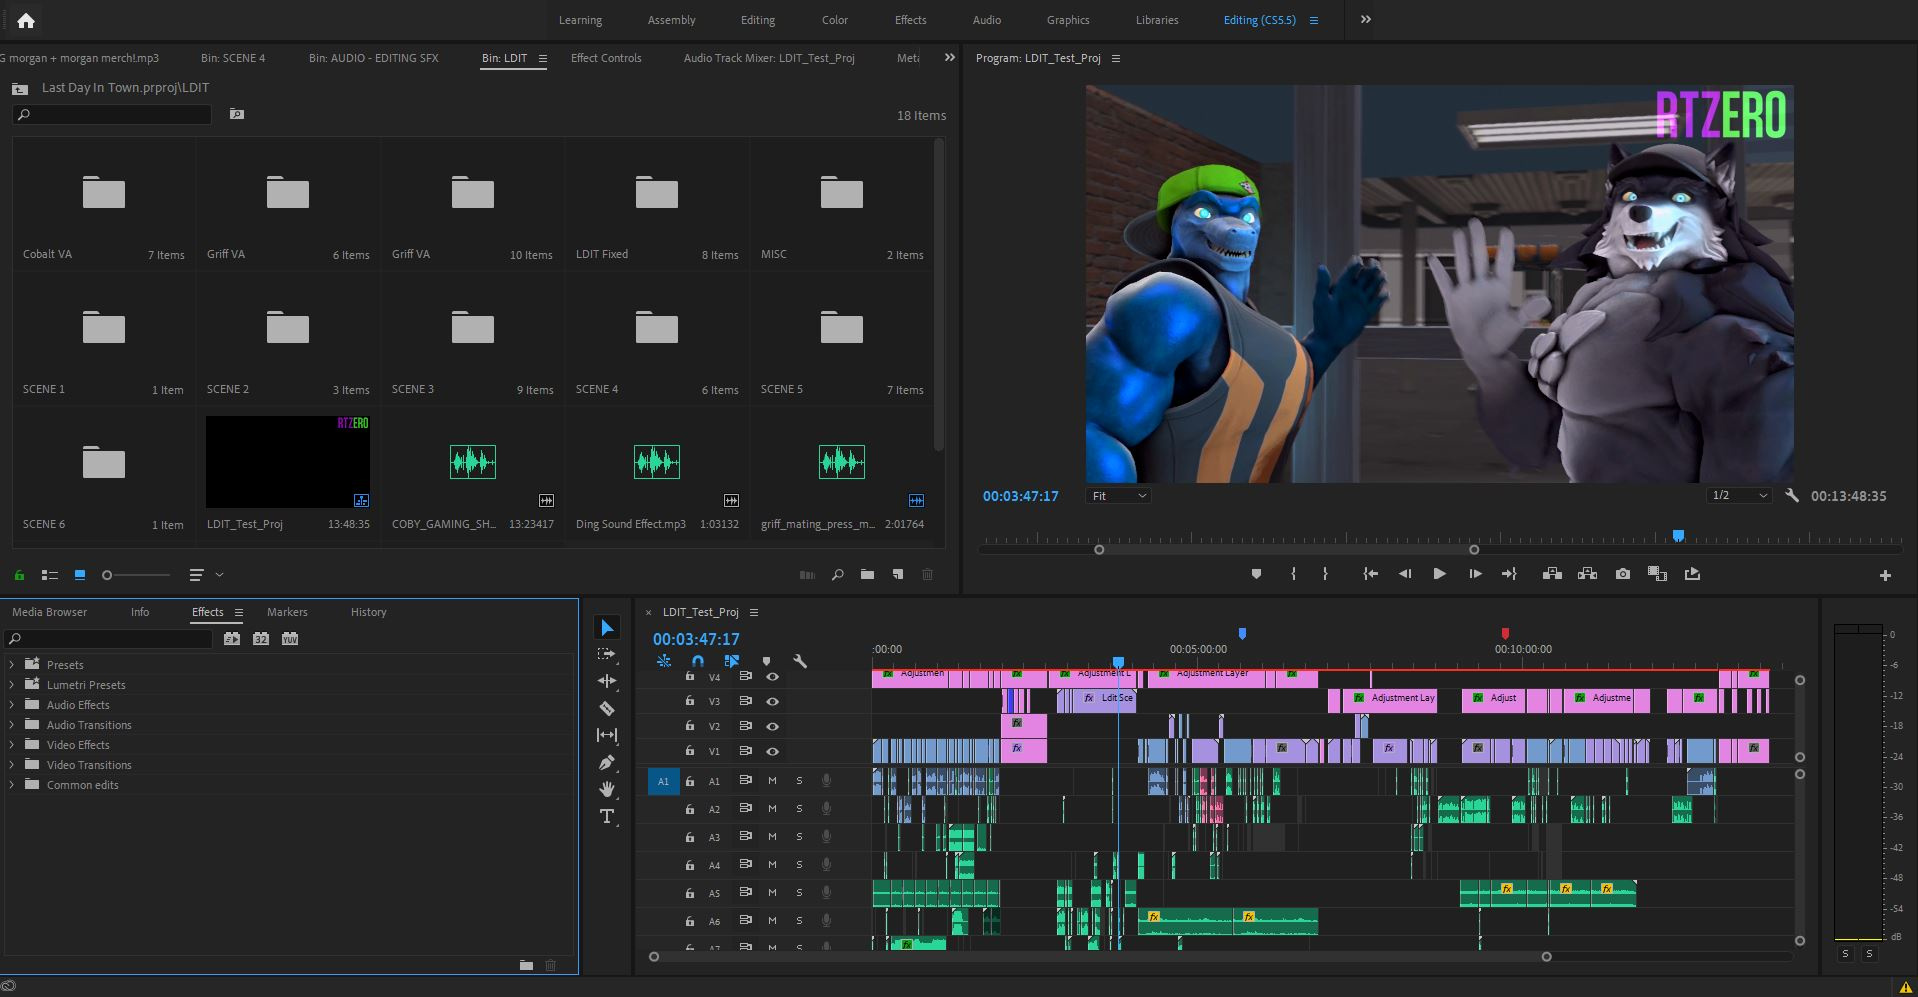Click the red marker on timeline ruler
This screenshot has width=1918, height=997.
pyautogui.click(x=1505, y=633)
